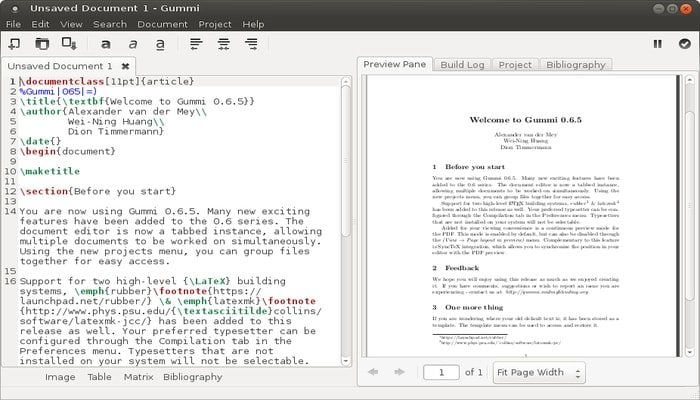Image resolution: width=700 pixels, height=400 pixels.
Task: Click the 'of 1' page count label
Action: [x=474, y=372]
